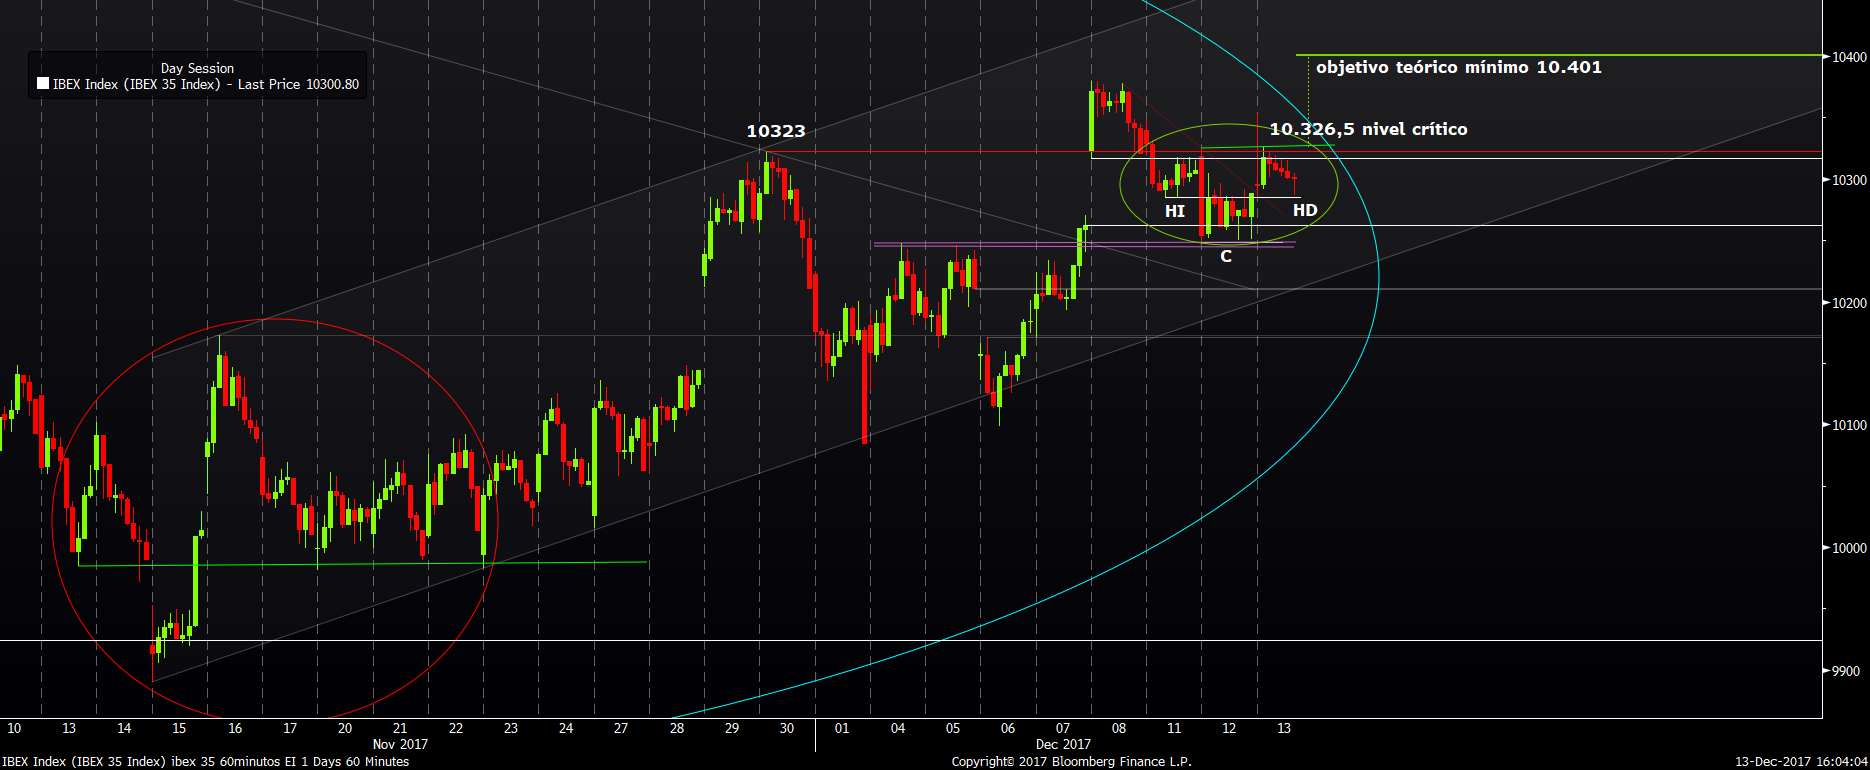Select date label 14 on the time axis
1870x770 pixels.
click(x=124, y=728)
